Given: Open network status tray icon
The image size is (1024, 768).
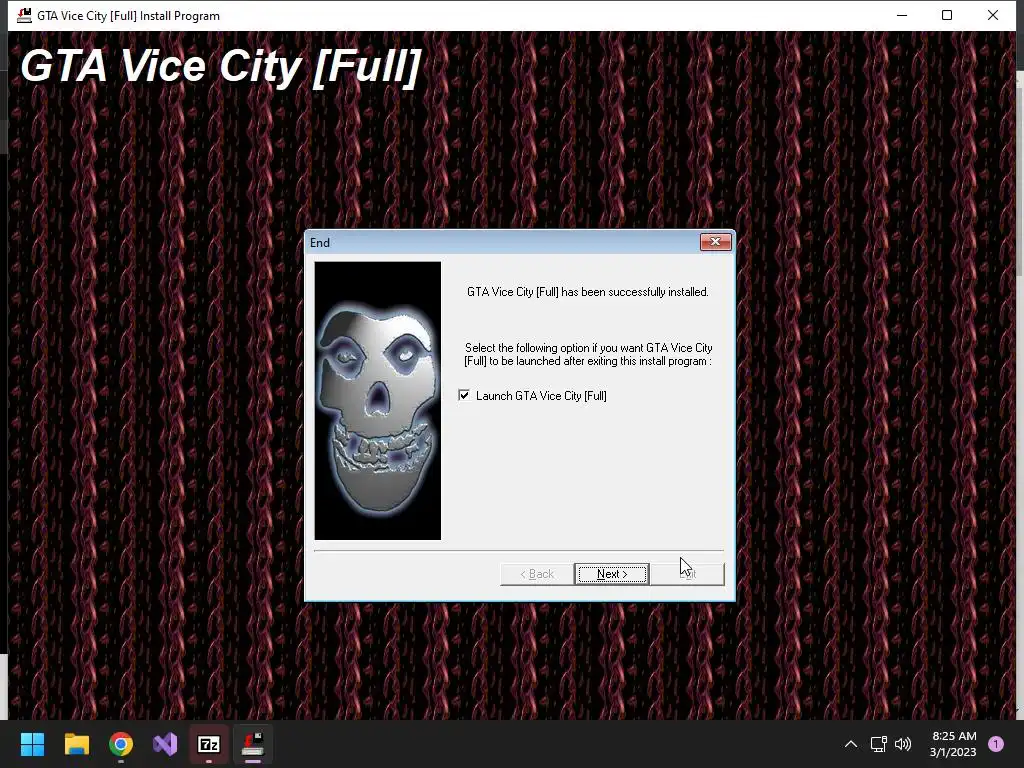Looking at the screenshot, I should [878, 744].
